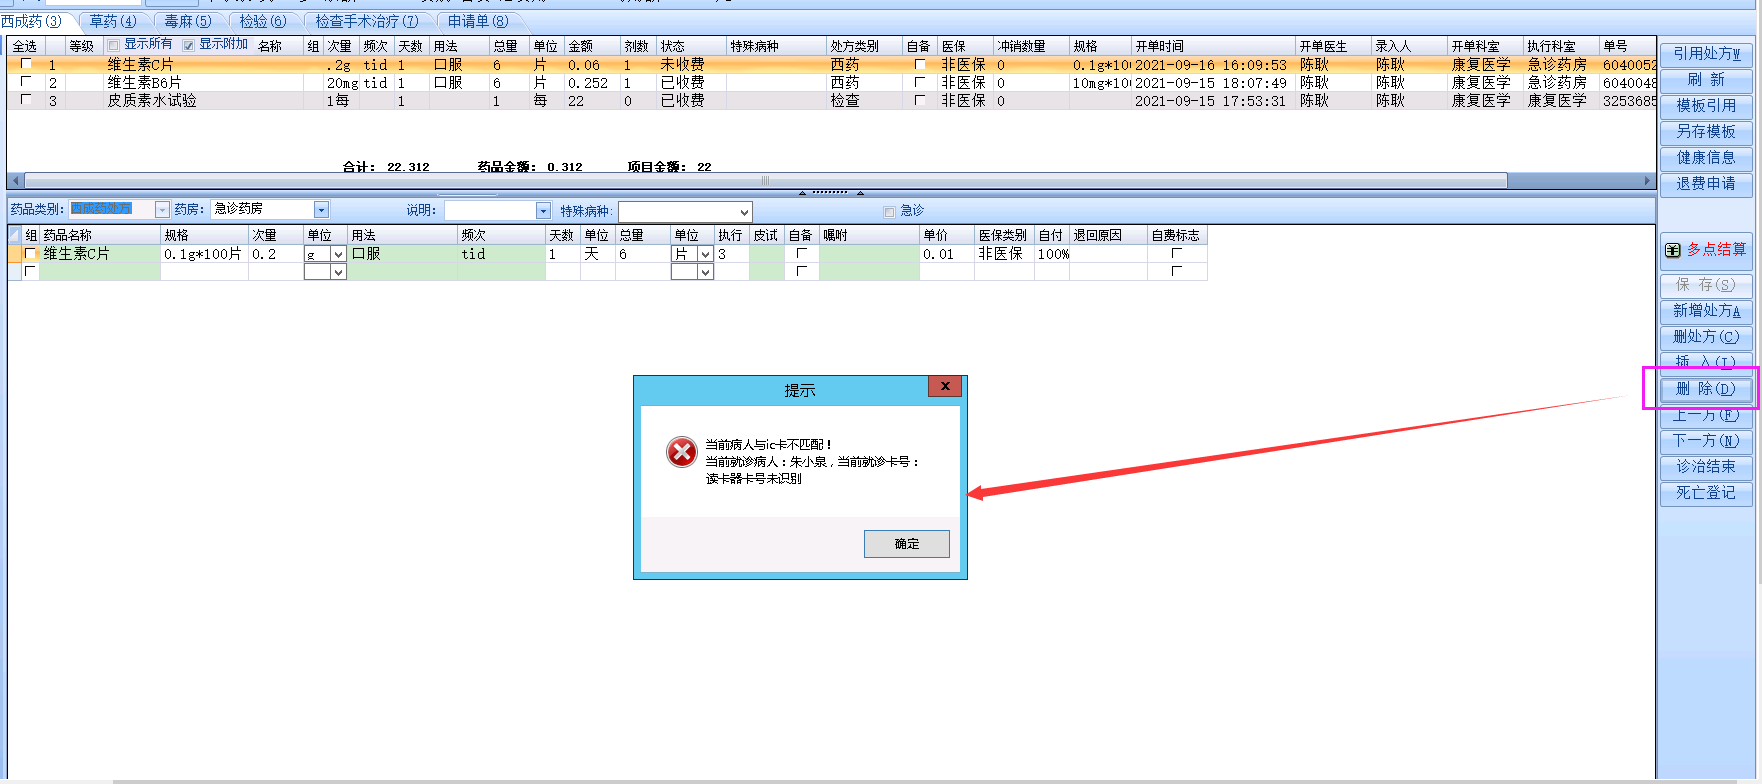Open 死亡登记
1762x784 pixels.
click(x=1706, y=493)
